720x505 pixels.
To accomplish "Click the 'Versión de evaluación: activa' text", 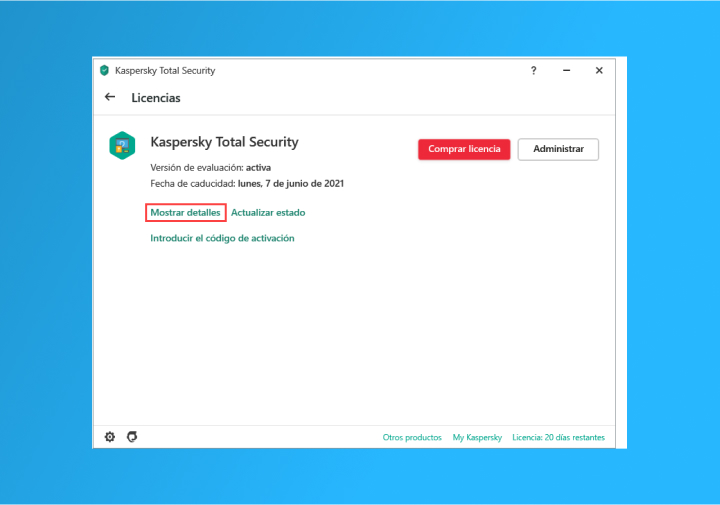I will click(x=210, y=168).
